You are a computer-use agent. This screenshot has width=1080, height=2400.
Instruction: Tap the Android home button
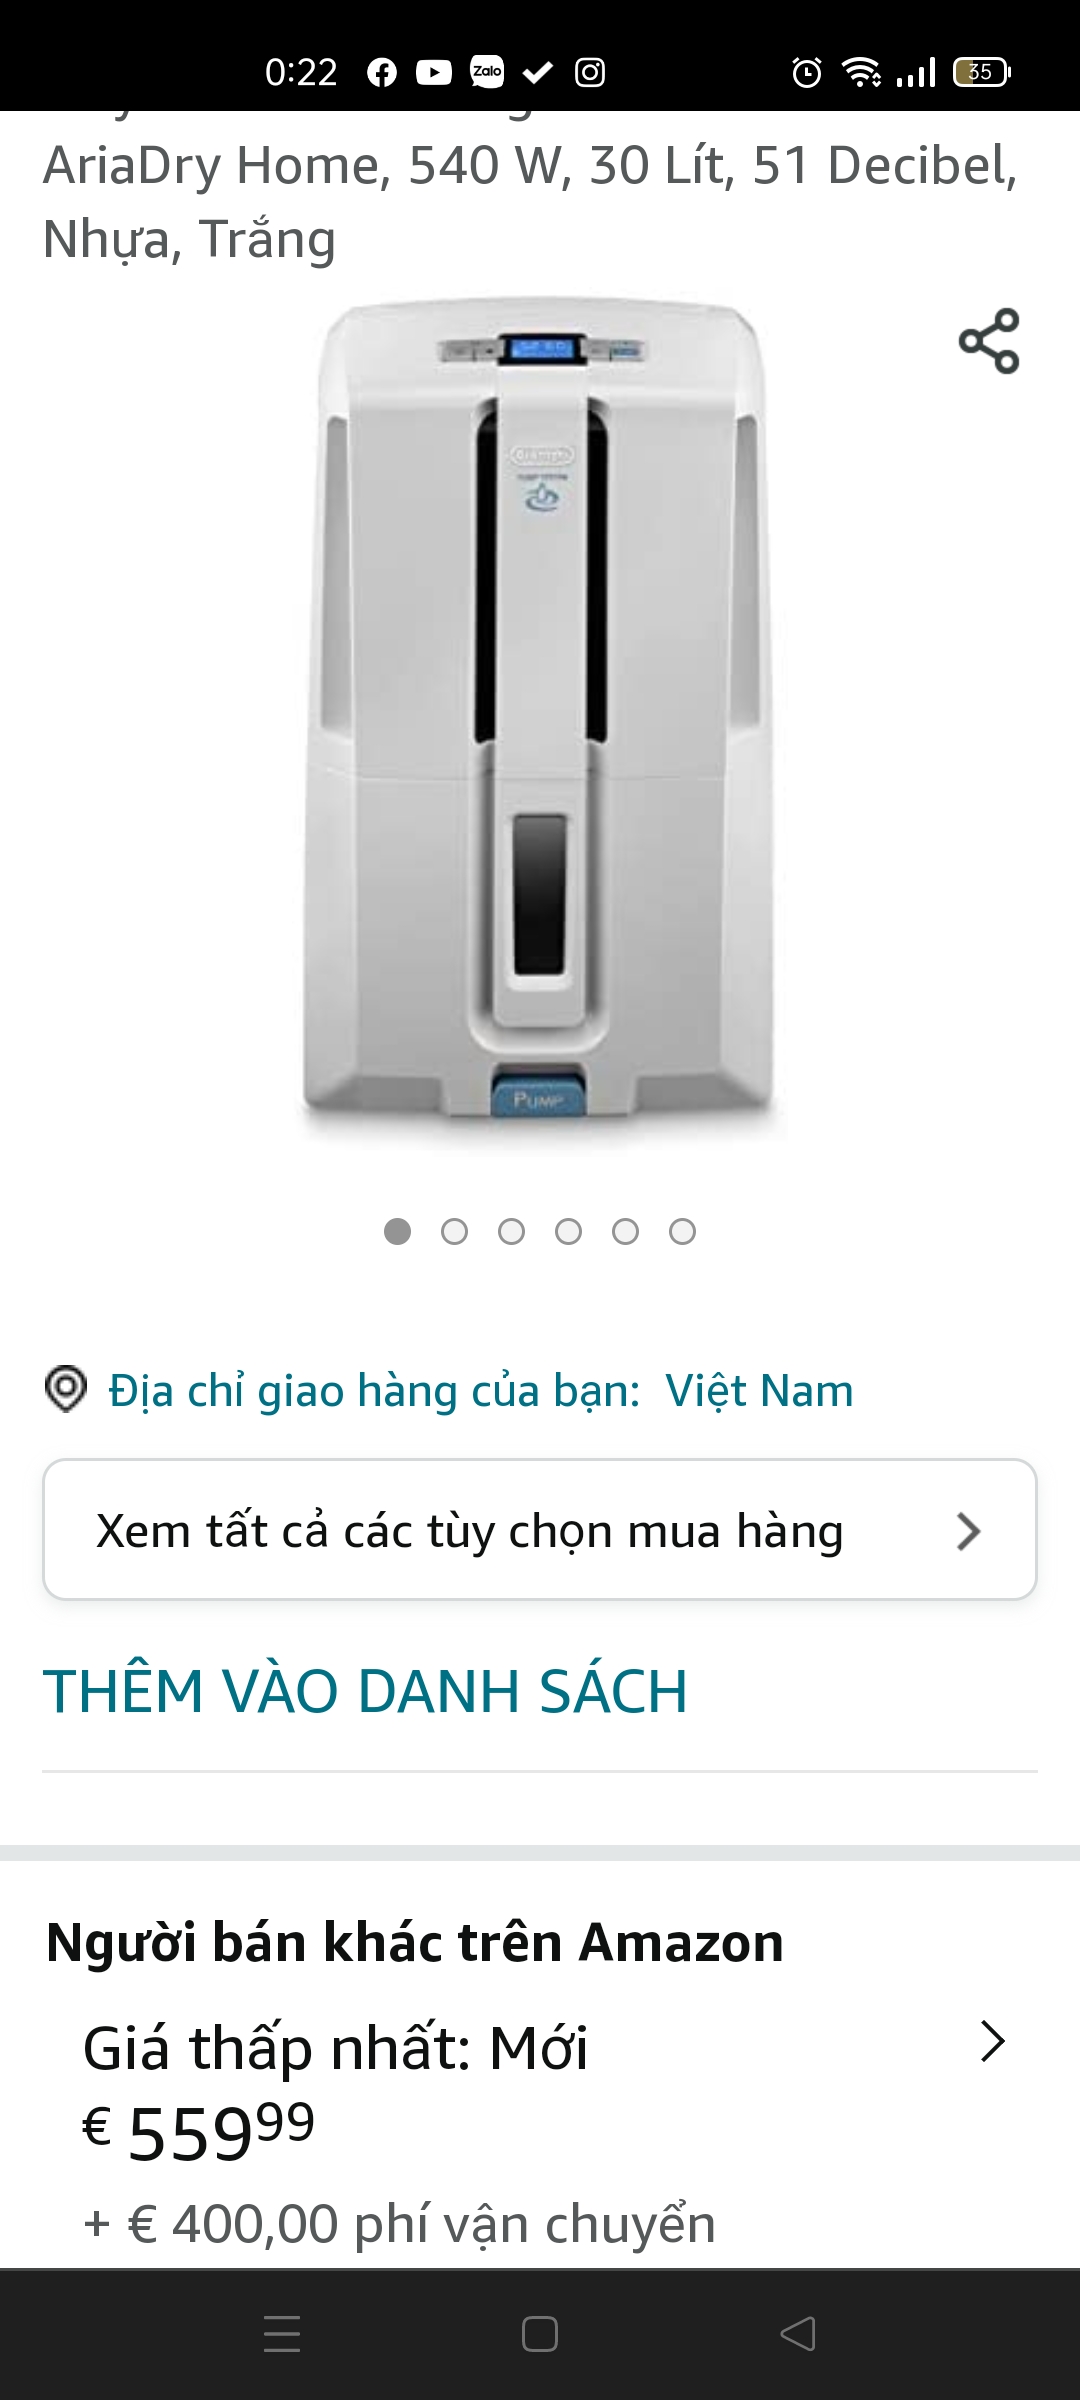(540, 2334)
